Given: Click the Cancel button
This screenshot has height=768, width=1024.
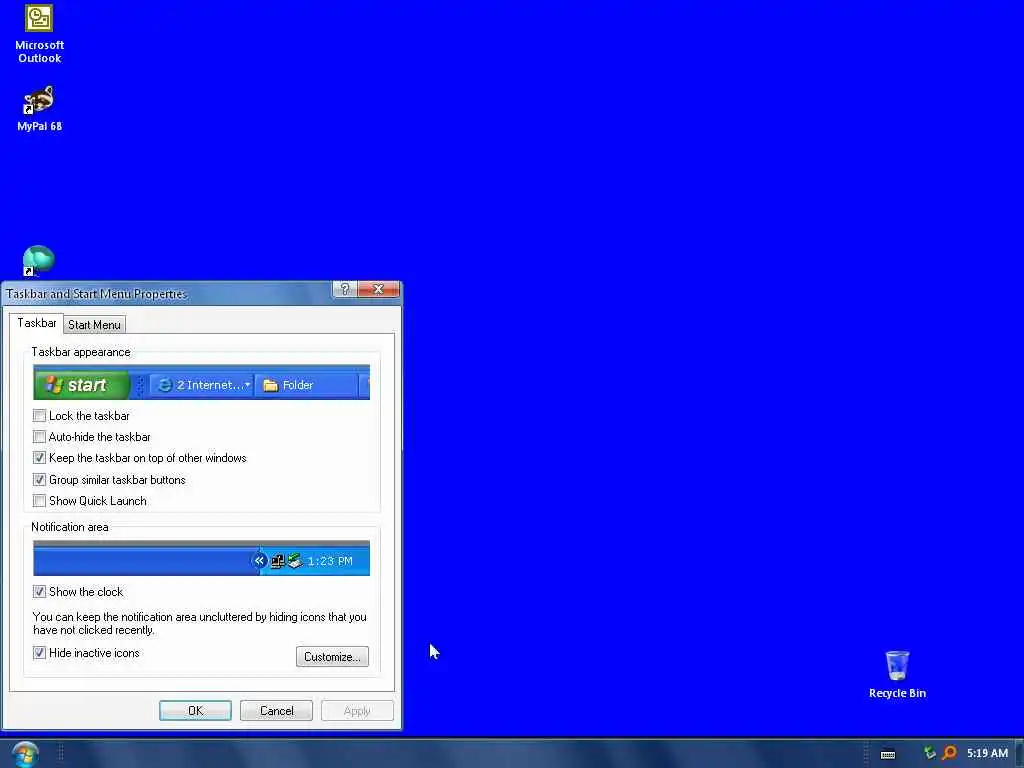Looking at the screenshot, I should click(x=276, y=711).
